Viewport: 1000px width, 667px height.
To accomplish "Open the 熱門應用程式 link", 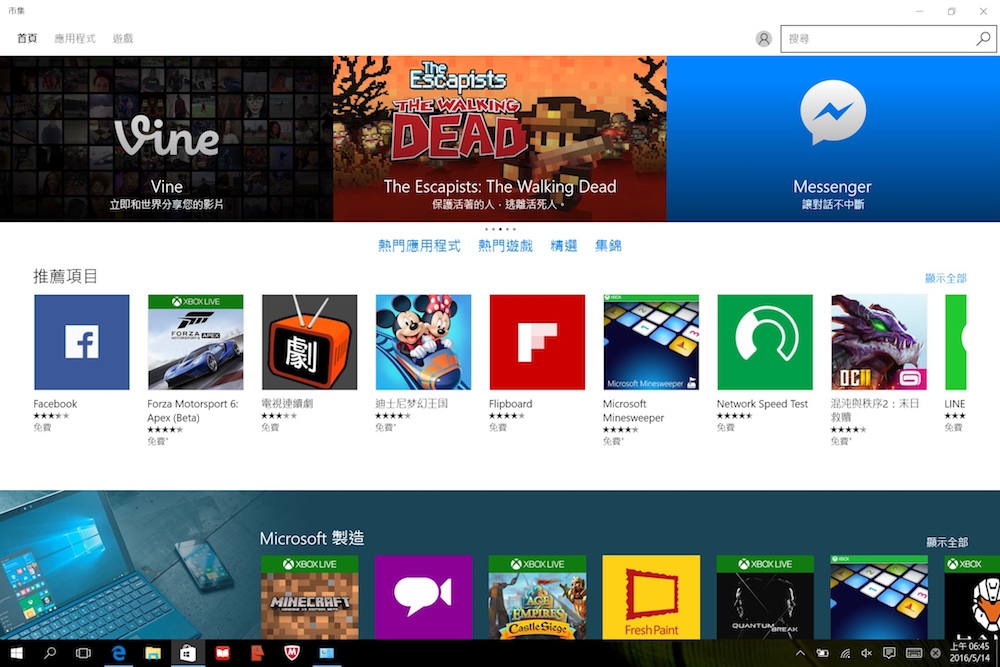I will (419, 246).
